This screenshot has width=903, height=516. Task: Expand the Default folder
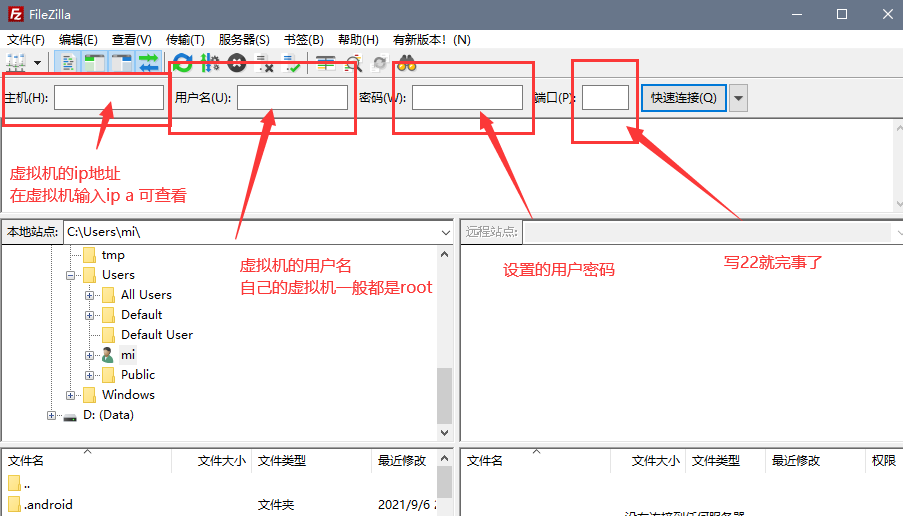(x=89, y=316)
